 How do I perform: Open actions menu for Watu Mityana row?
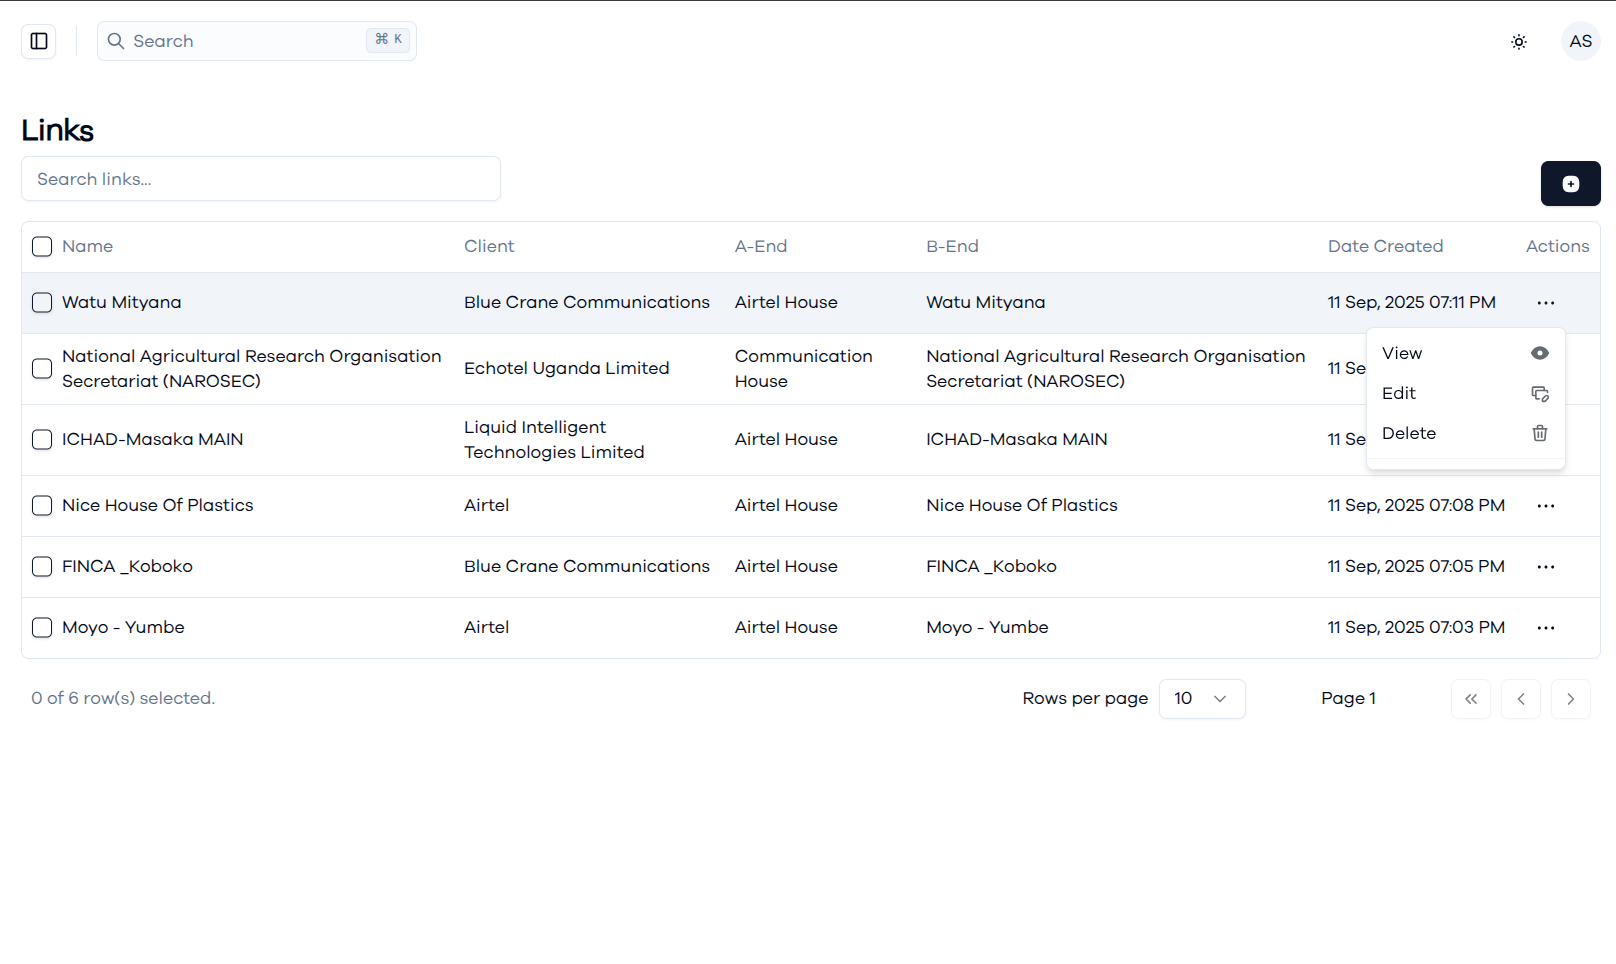click(1546, 303)
